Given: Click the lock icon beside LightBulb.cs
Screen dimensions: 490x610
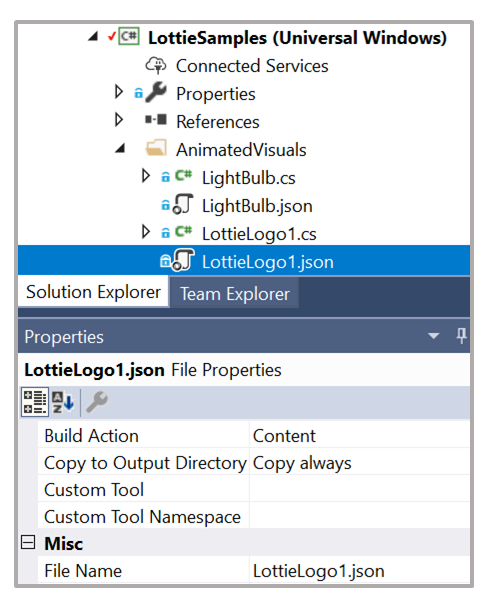Looking at the screenshot, I should (166, 177).
